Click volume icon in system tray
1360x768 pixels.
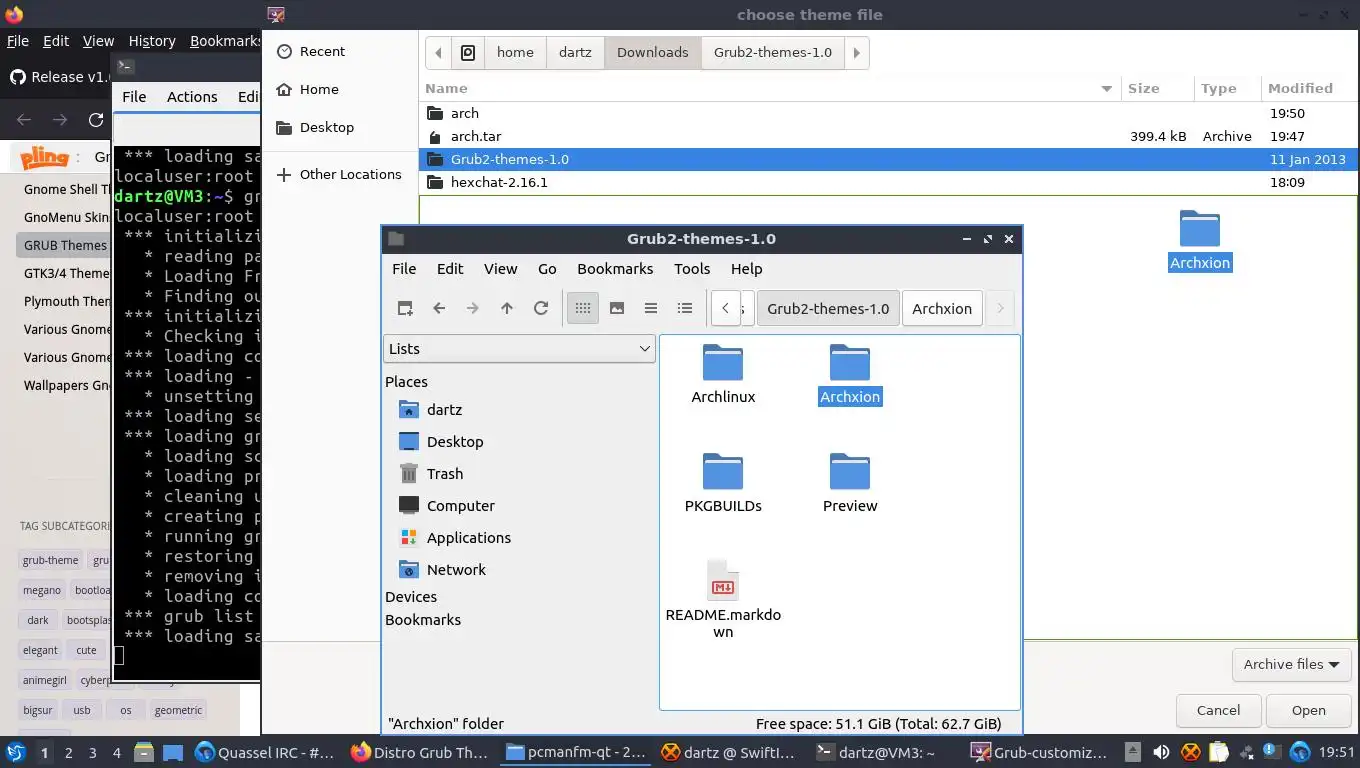1161,753
